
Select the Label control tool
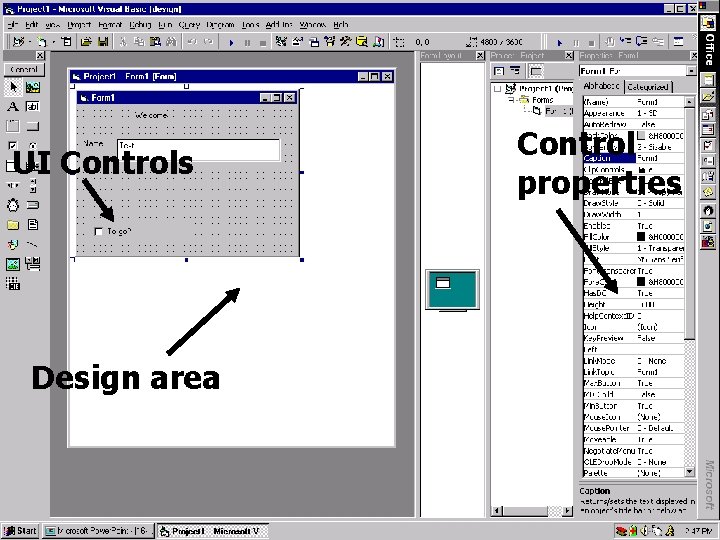click(13, 107)
